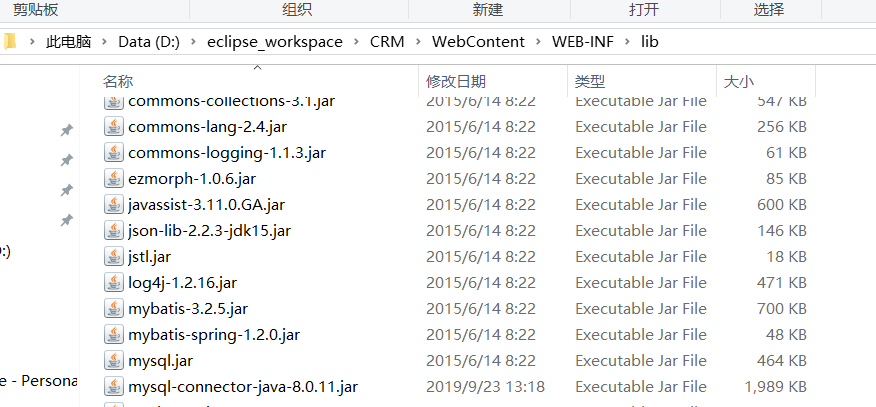Sort files by the 修改日期 column header

pos(456,81)
